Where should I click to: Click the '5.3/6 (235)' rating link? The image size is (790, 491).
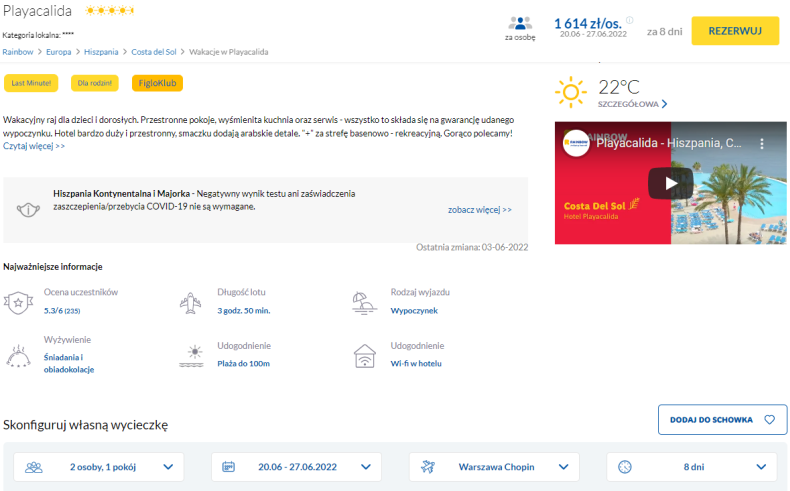click(x=61, y=311)
